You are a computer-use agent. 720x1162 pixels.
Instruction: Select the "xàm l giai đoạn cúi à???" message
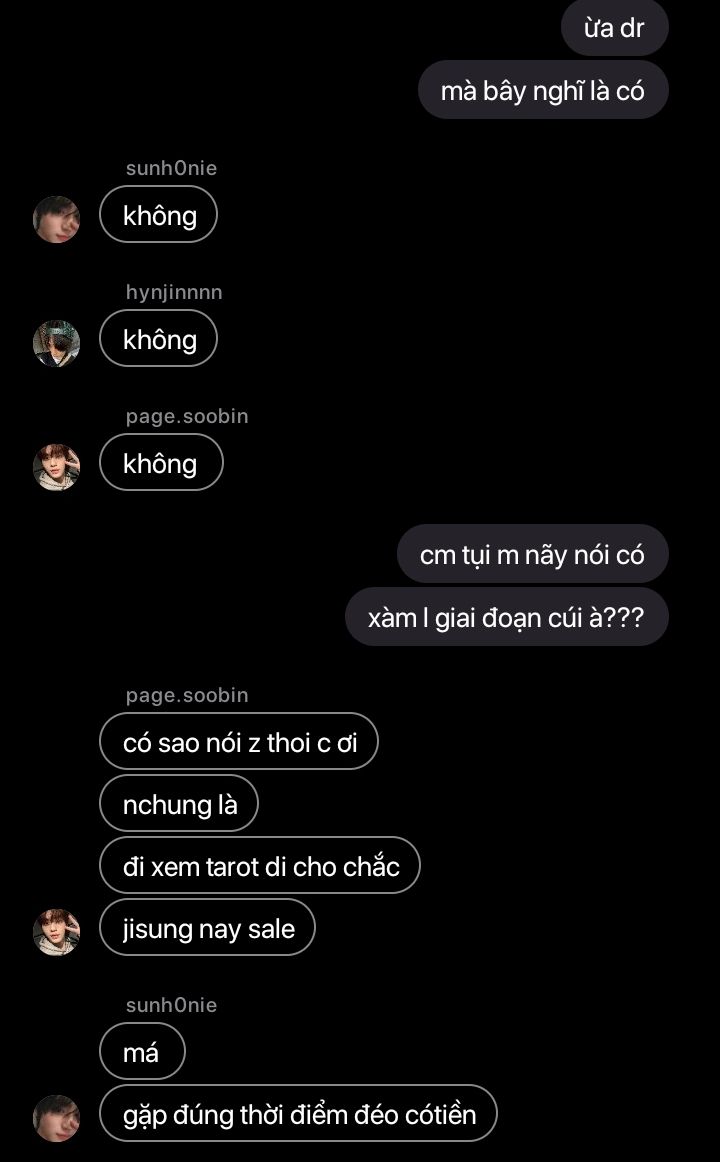(507, 617)
